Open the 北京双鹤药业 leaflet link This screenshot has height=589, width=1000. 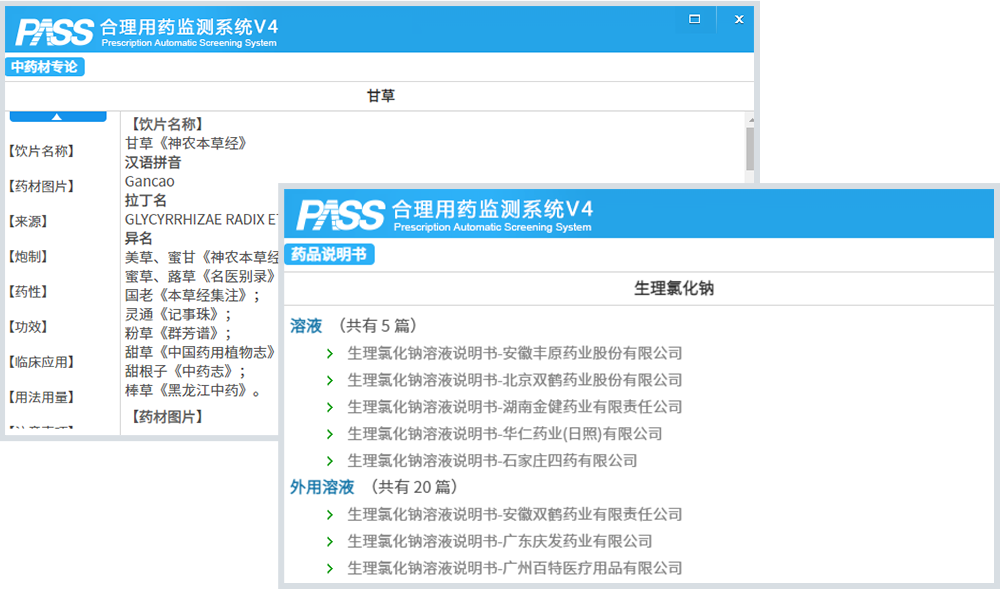tap(514, 380)
